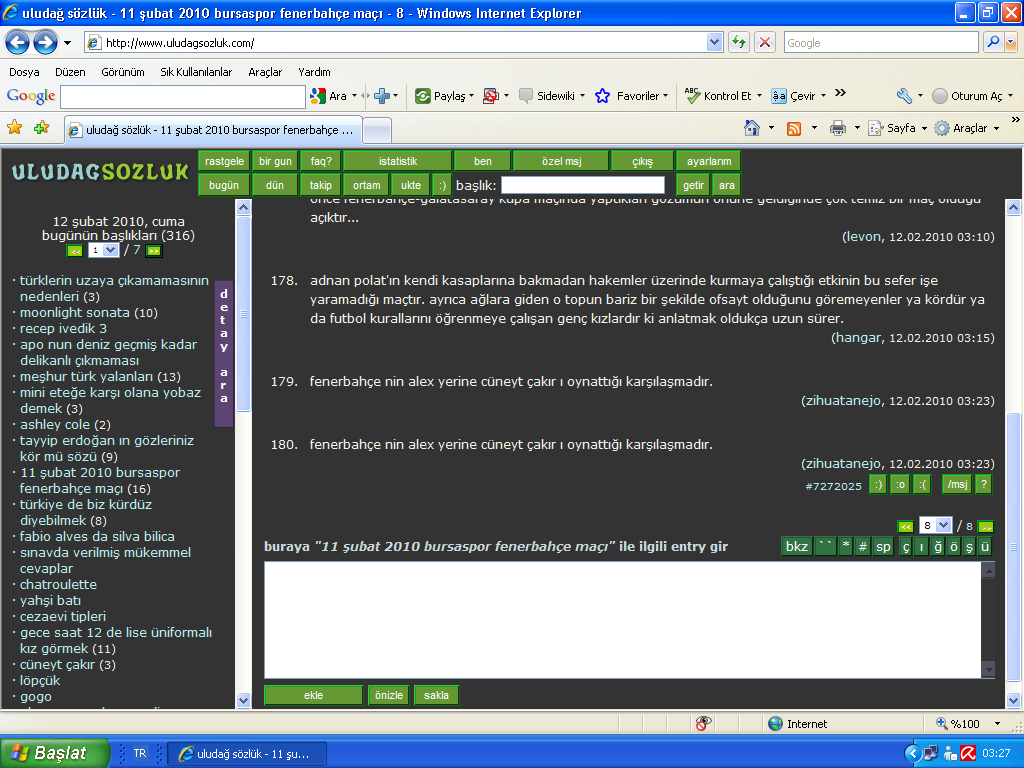
Task: Stop loading with the red X icon
Action: (x=765, y=42)
